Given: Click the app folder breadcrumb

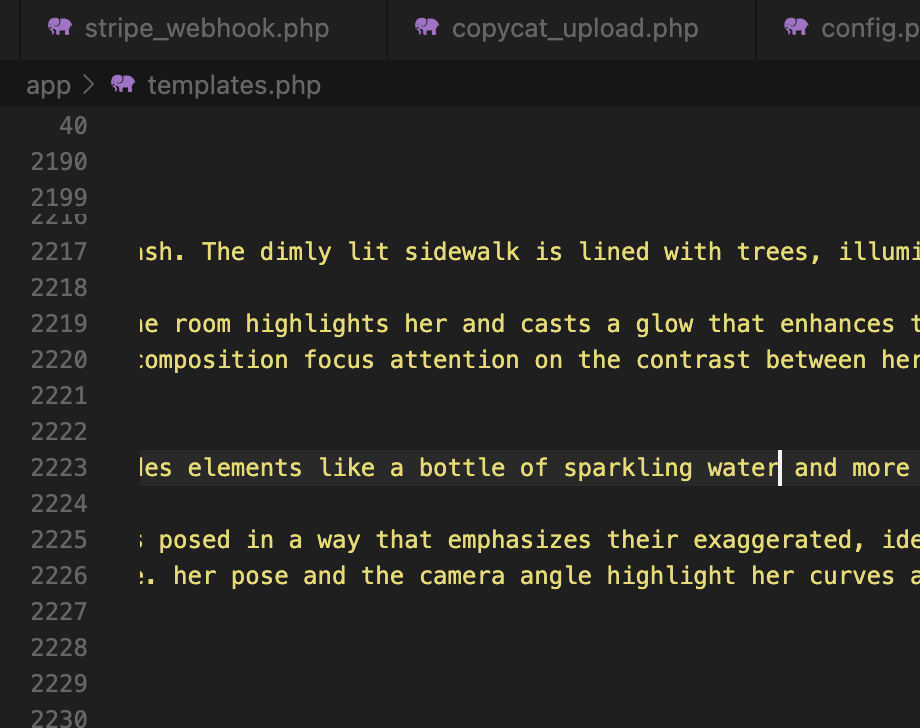Looking at the screenshot, I should pos(48,86).
